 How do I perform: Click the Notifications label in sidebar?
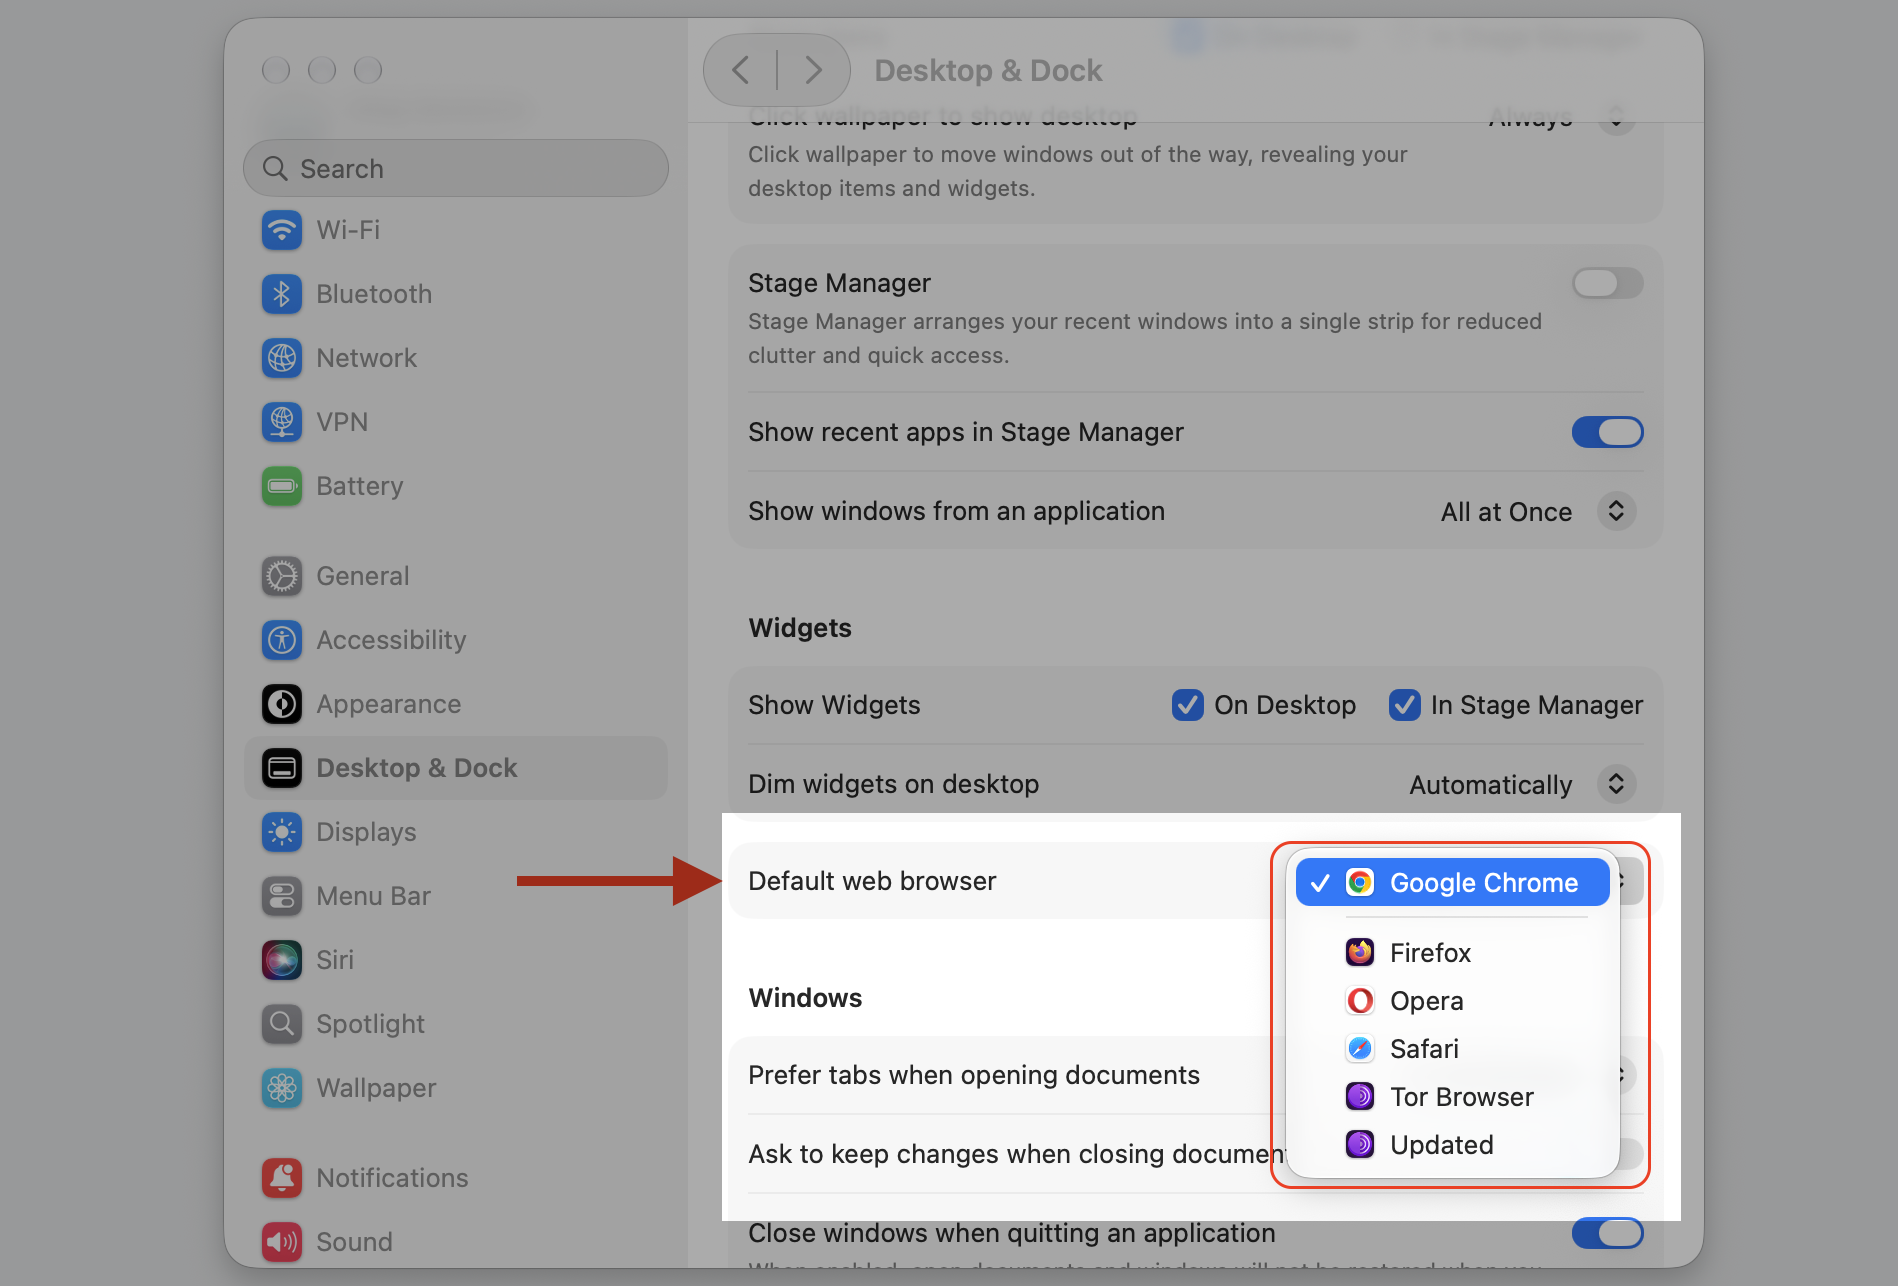392,1178
